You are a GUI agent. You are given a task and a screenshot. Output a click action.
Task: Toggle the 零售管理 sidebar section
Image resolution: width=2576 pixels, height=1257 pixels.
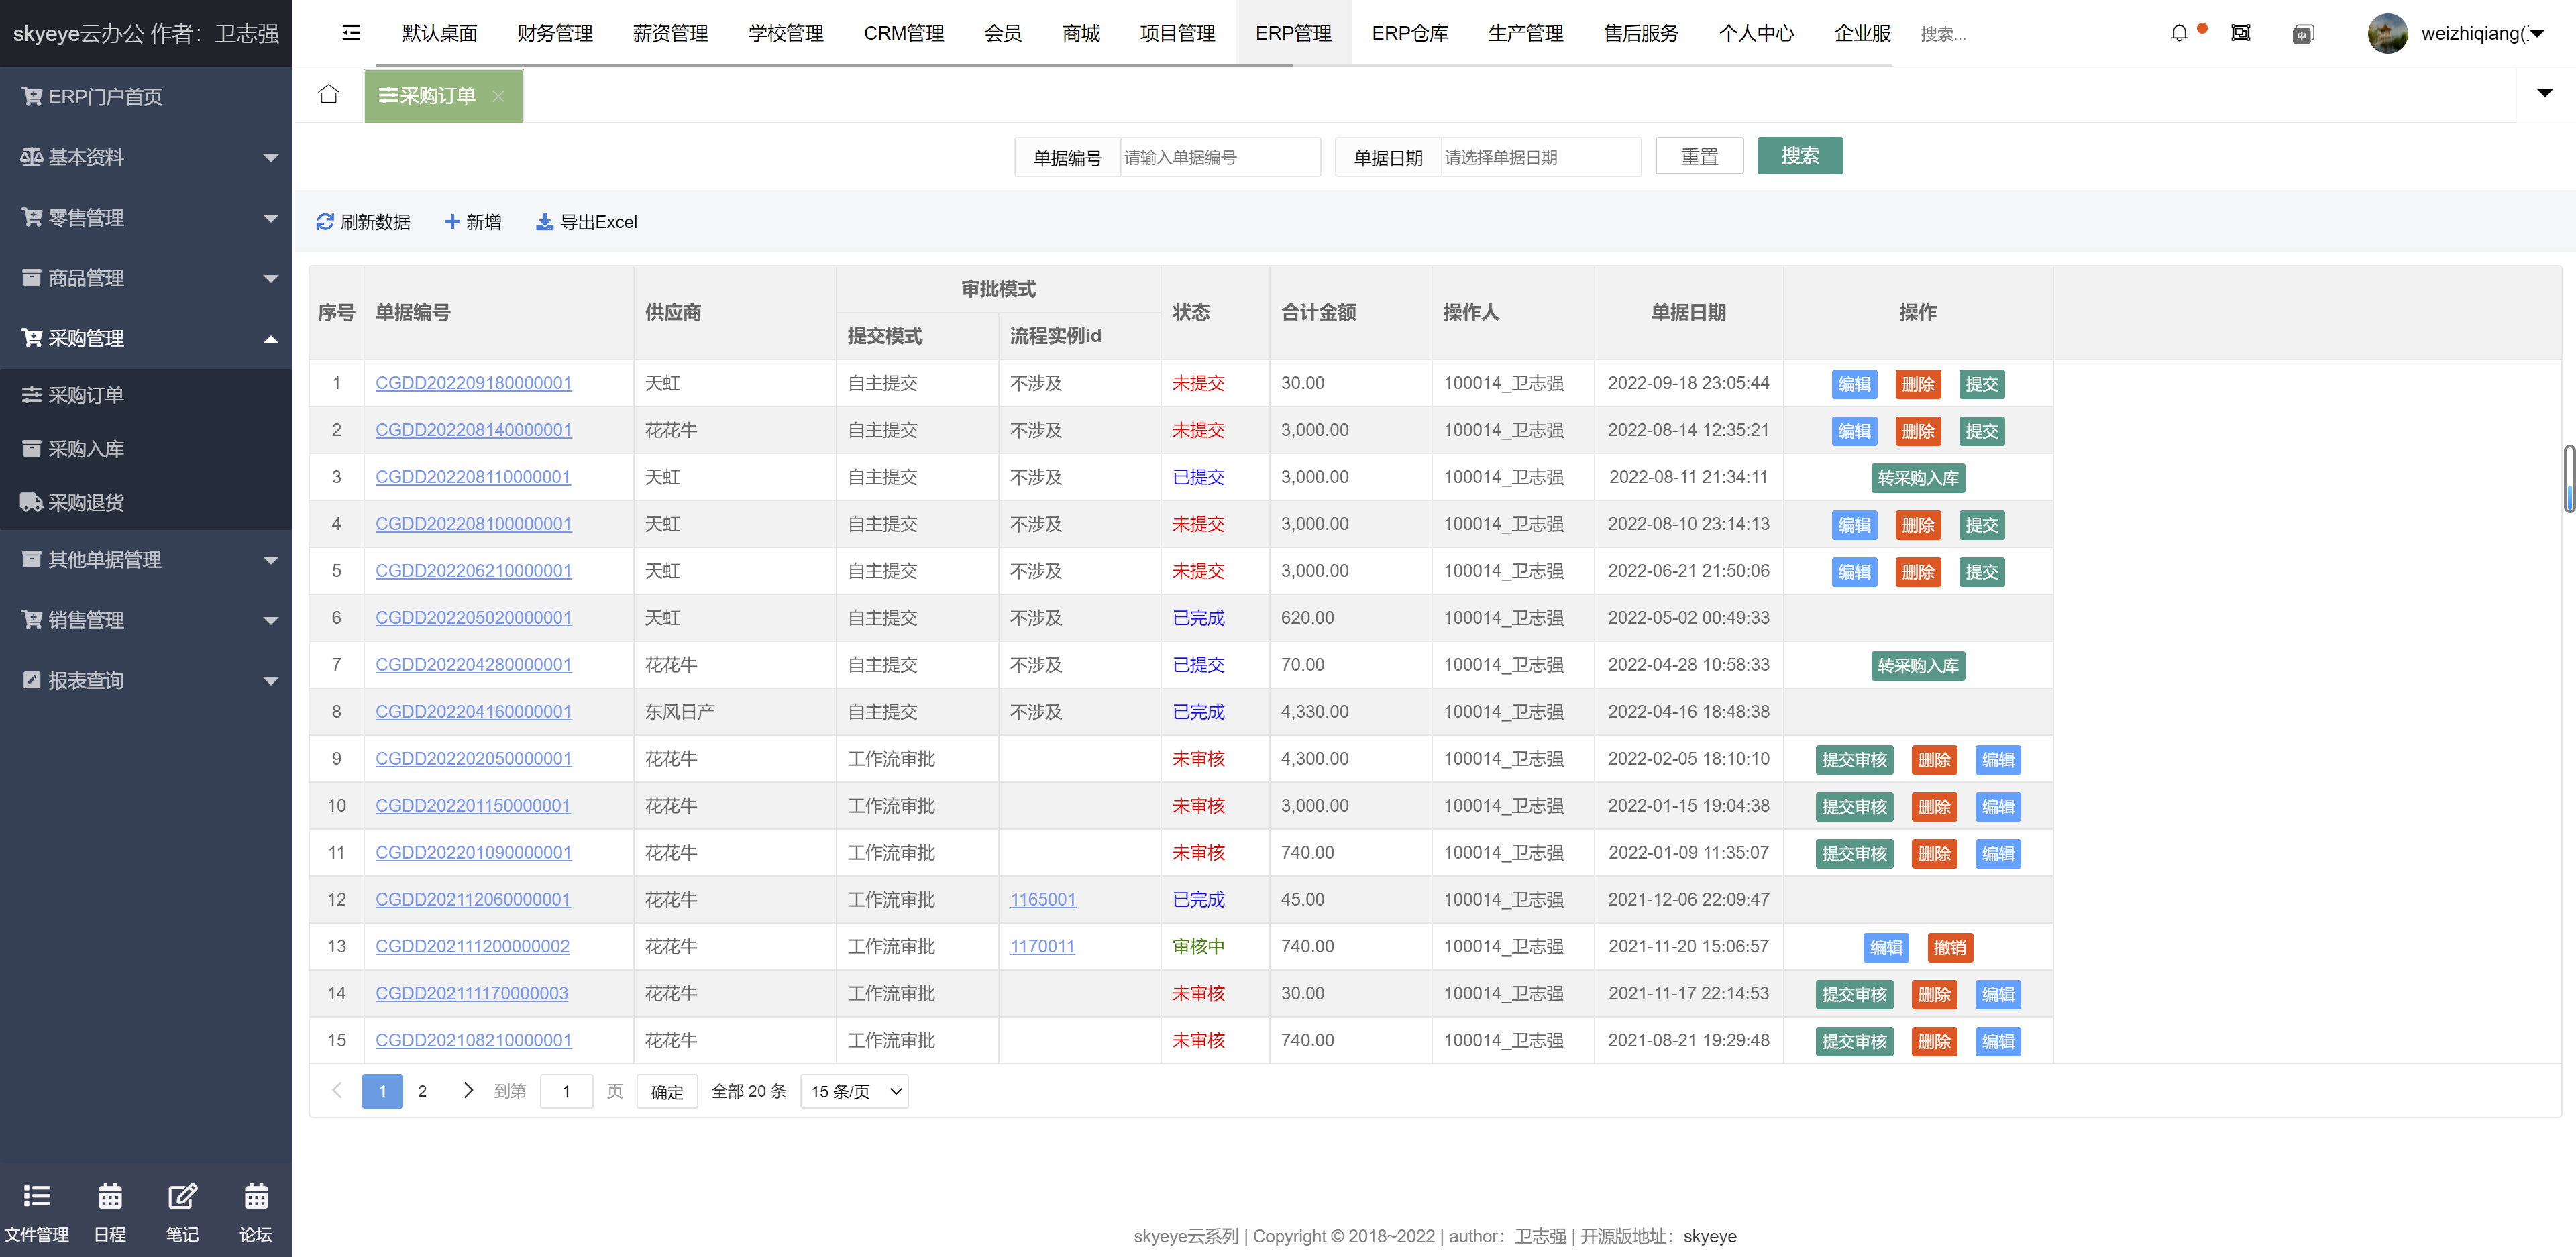(146, 217)
